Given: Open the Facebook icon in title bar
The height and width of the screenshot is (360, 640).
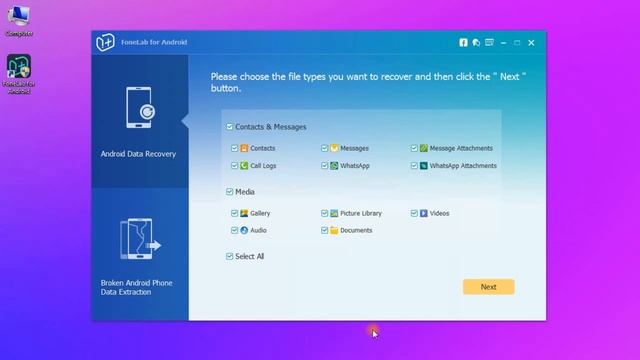Looking at the screenshot, I should click(x=463, y=42).
